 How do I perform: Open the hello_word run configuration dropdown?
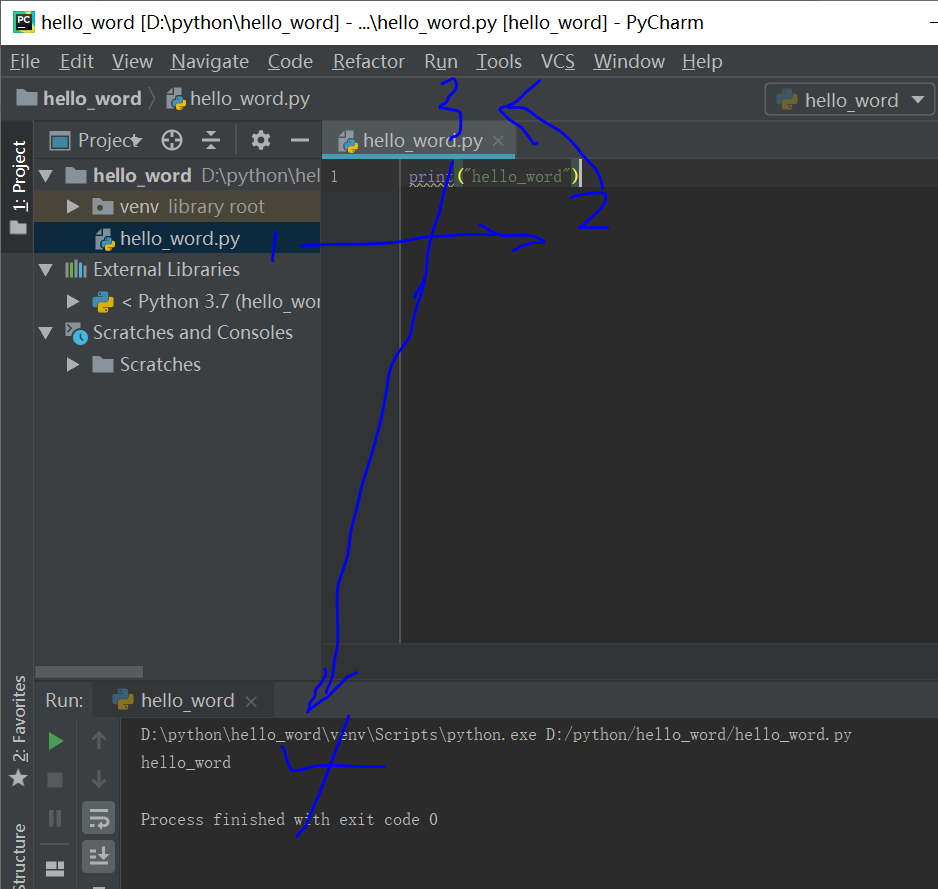pos(849,100)
